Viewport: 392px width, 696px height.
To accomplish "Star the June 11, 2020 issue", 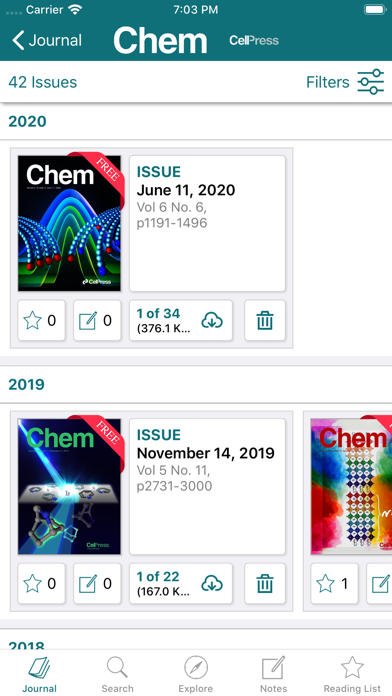I will 41,320.
